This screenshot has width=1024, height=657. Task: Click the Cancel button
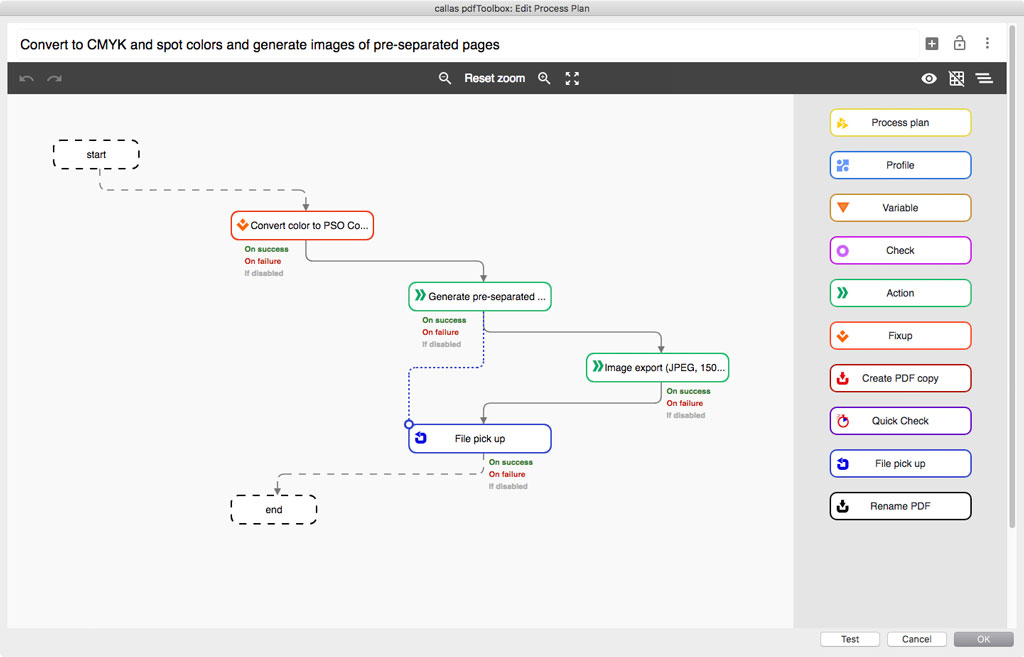(x=917, y=639)
